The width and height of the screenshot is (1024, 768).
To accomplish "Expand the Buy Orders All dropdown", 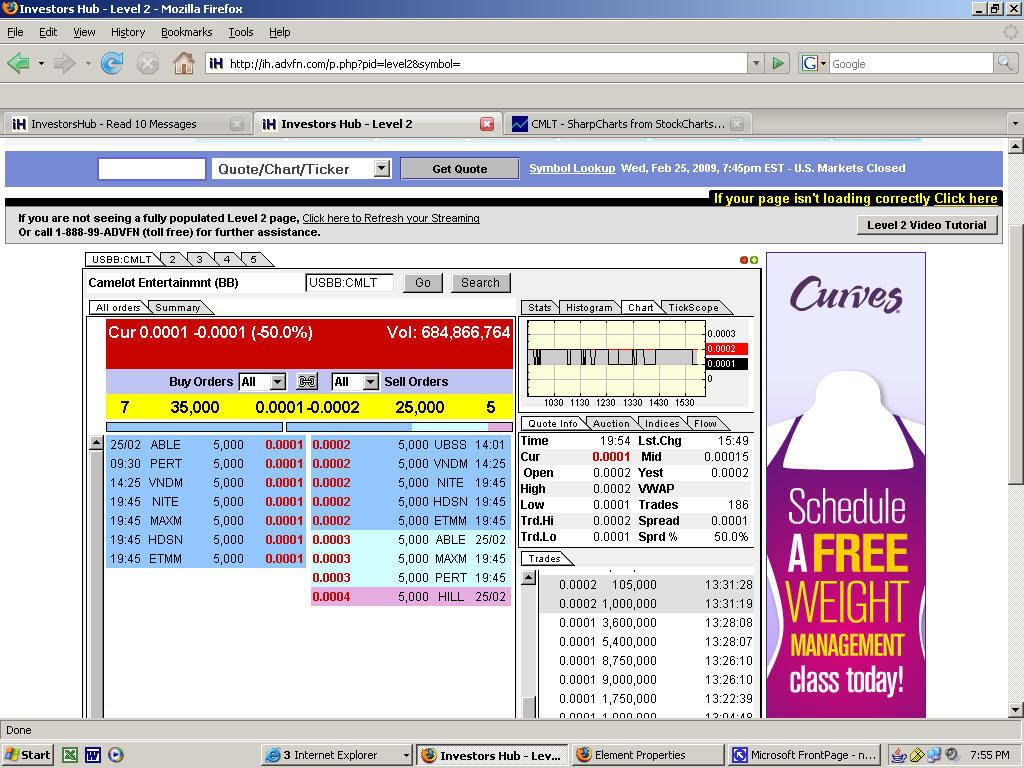I will coord(278,382).
